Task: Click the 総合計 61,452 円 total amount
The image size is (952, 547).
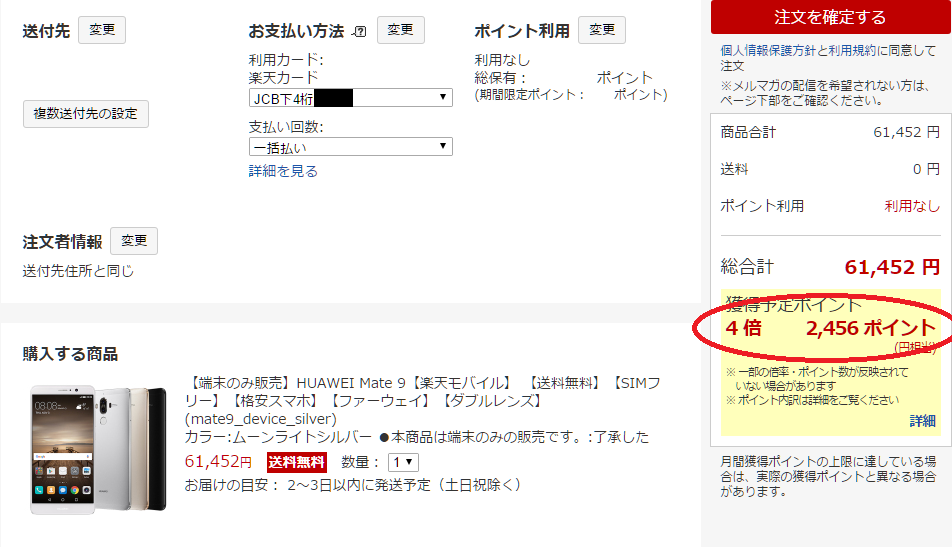Action: point(830,267)
